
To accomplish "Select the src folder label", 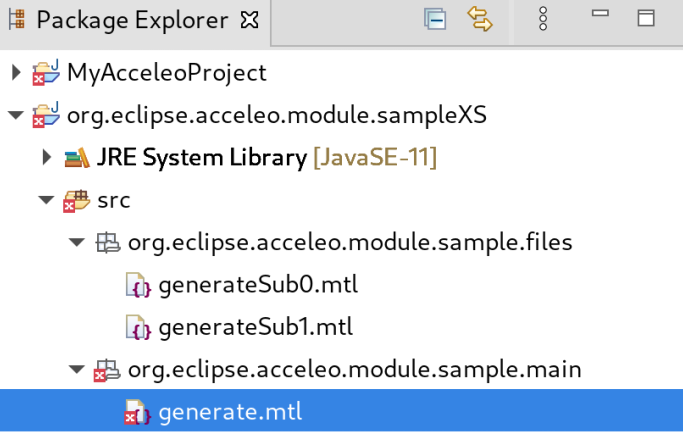I will pyautogui.click(x=114, y=201).
